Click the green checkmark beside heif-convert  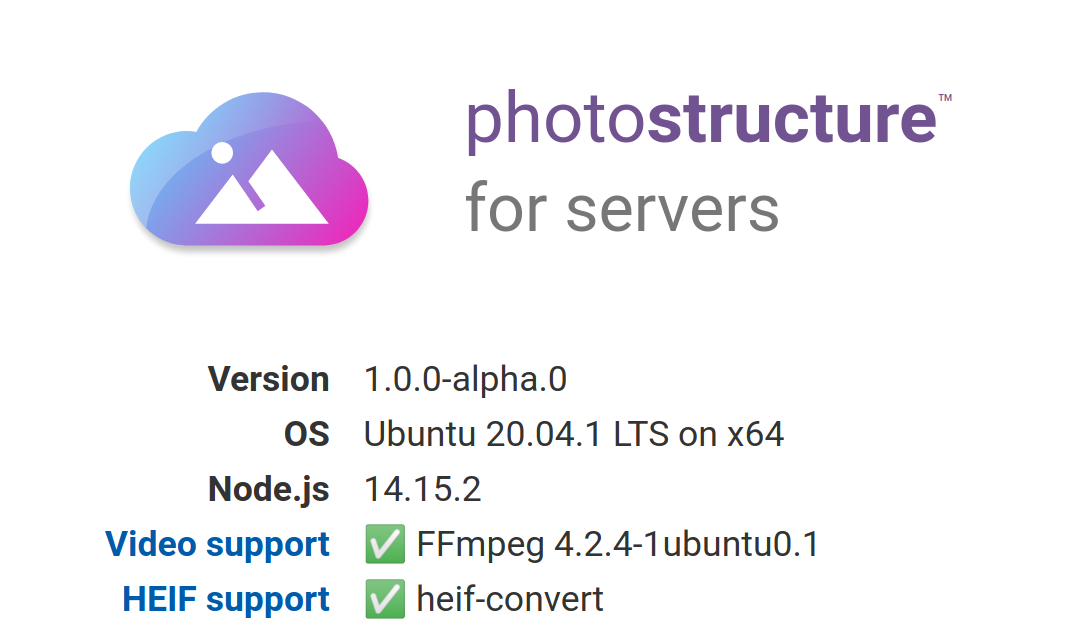pyautogui.click(x=385, y=599)
